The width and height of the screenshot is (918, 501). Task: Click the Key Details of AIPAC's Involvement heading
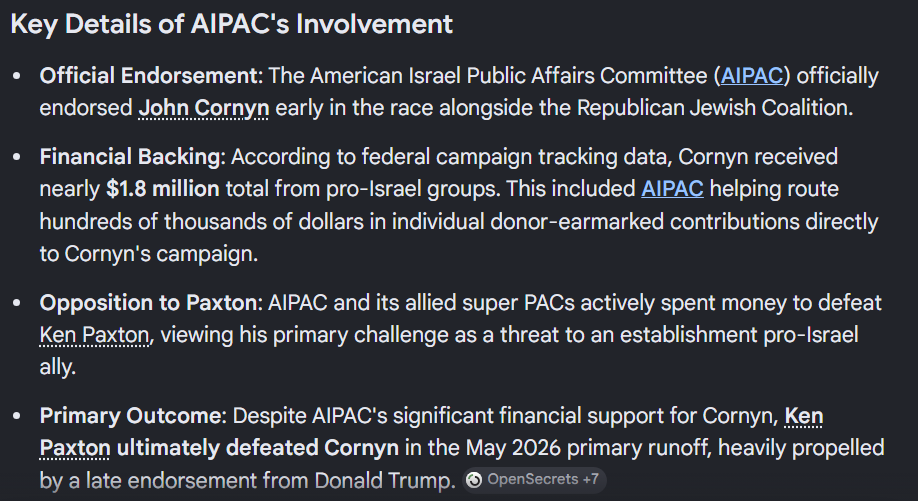point(232,25)
